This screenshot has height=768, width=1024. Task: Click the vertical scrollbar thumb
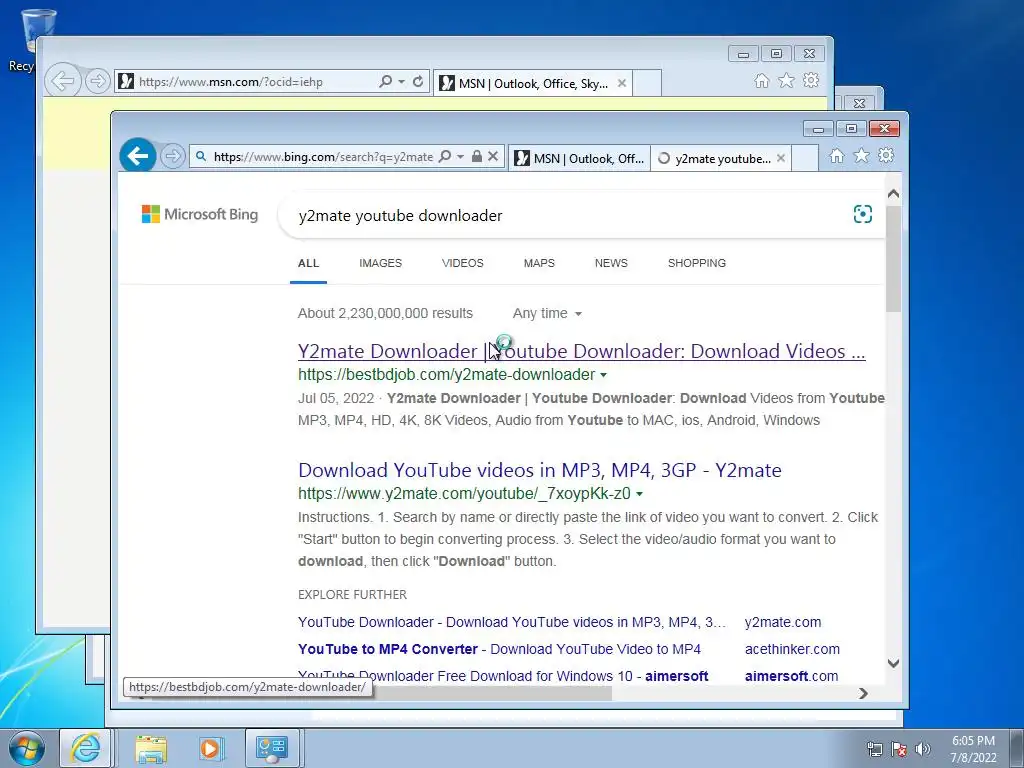coord(893,258)
